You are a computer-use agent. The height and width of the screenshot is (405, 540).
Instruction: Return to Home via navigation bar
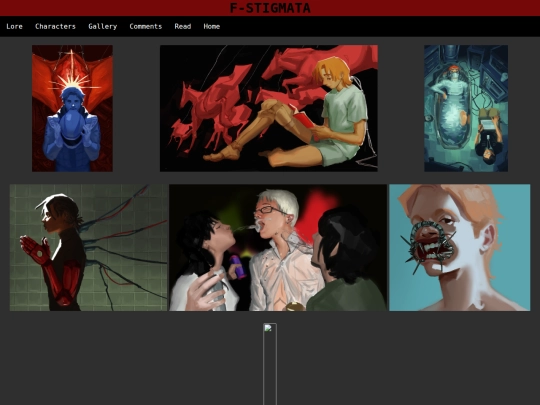pos(211,27)
